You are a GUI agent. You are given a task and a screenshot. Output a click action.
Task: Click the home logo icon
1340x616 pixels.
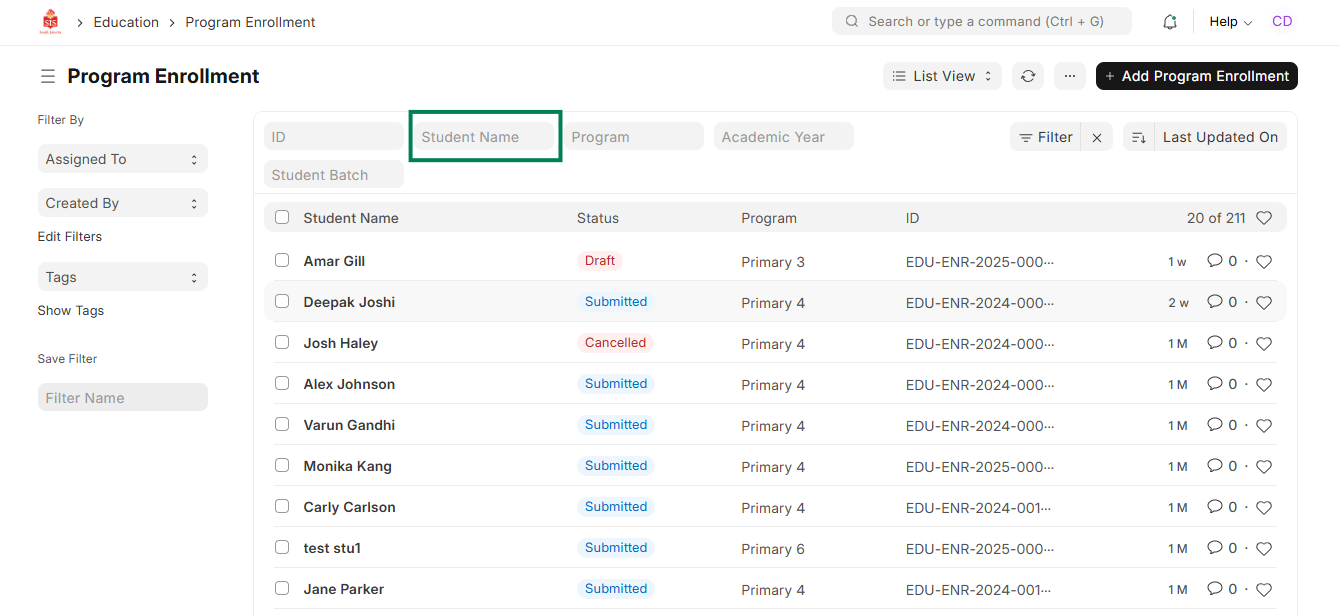click(50, 22)
